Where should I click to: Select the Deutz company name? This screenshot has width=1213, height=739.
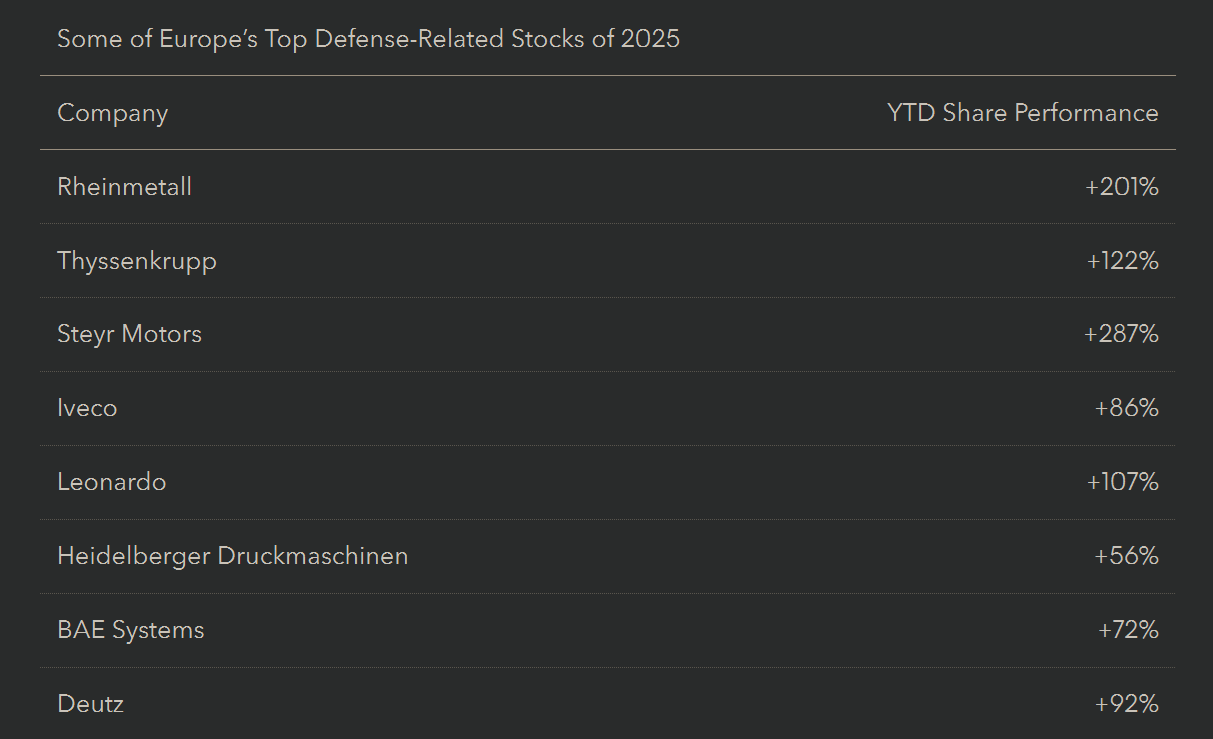[x=90, y=704]
